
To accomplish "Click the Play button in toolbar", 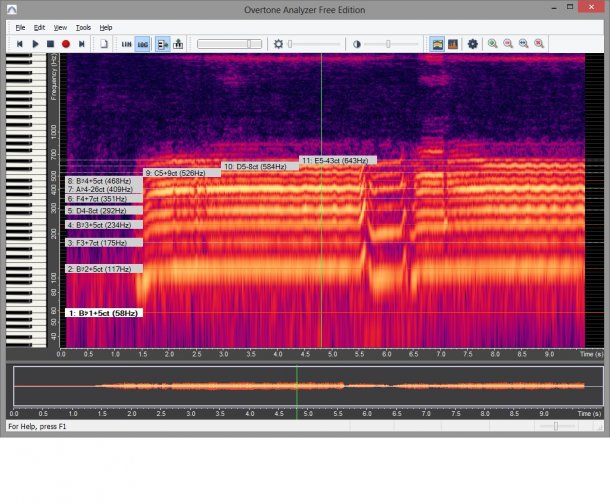I will coord(35,44).
